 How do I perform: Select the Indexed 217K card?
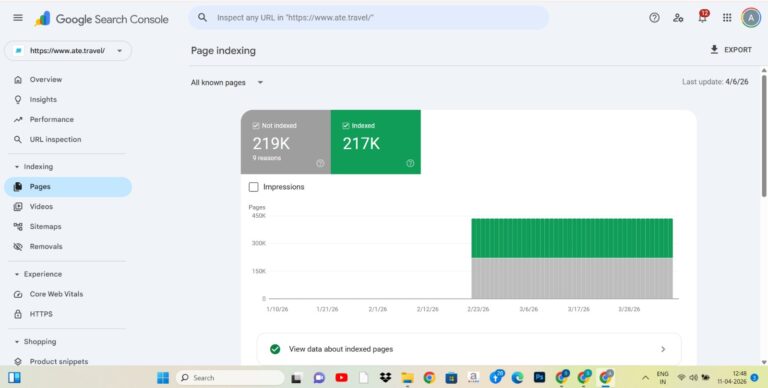(376, 142)
